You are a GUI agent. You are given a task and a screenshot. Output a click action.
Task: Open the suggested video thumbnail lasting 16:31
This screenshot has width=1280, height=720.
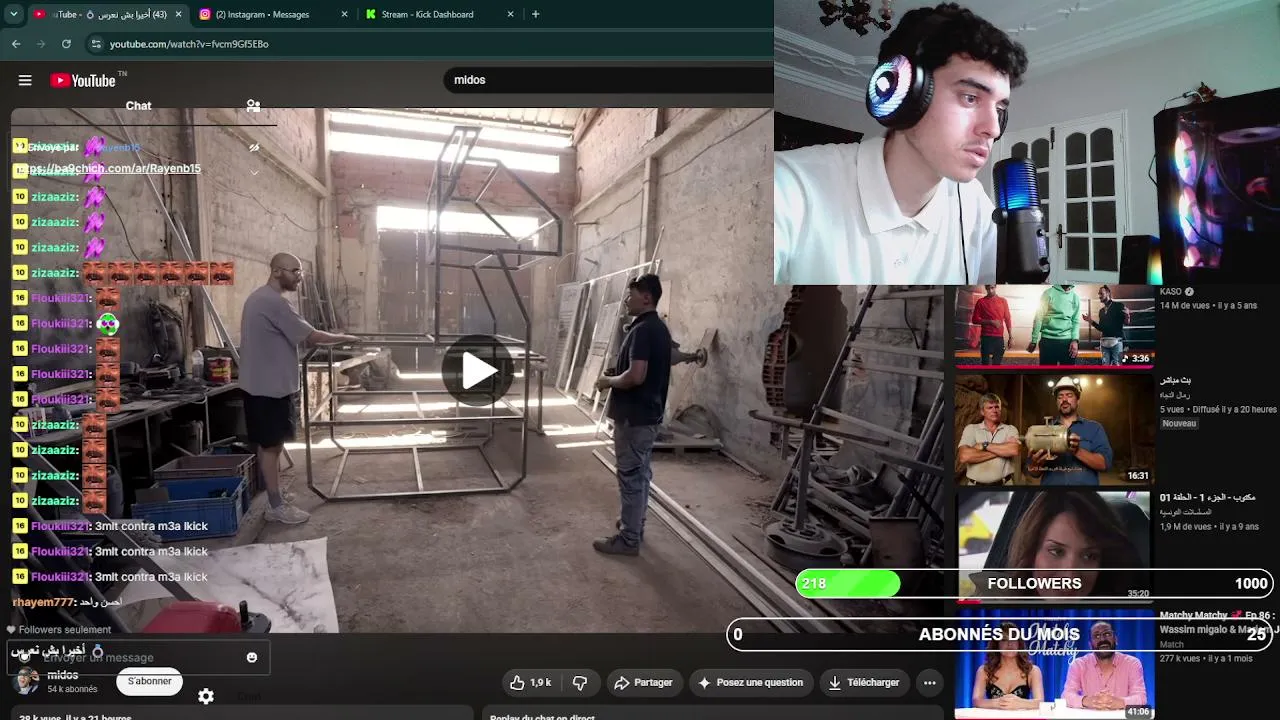coord(1054,429)
